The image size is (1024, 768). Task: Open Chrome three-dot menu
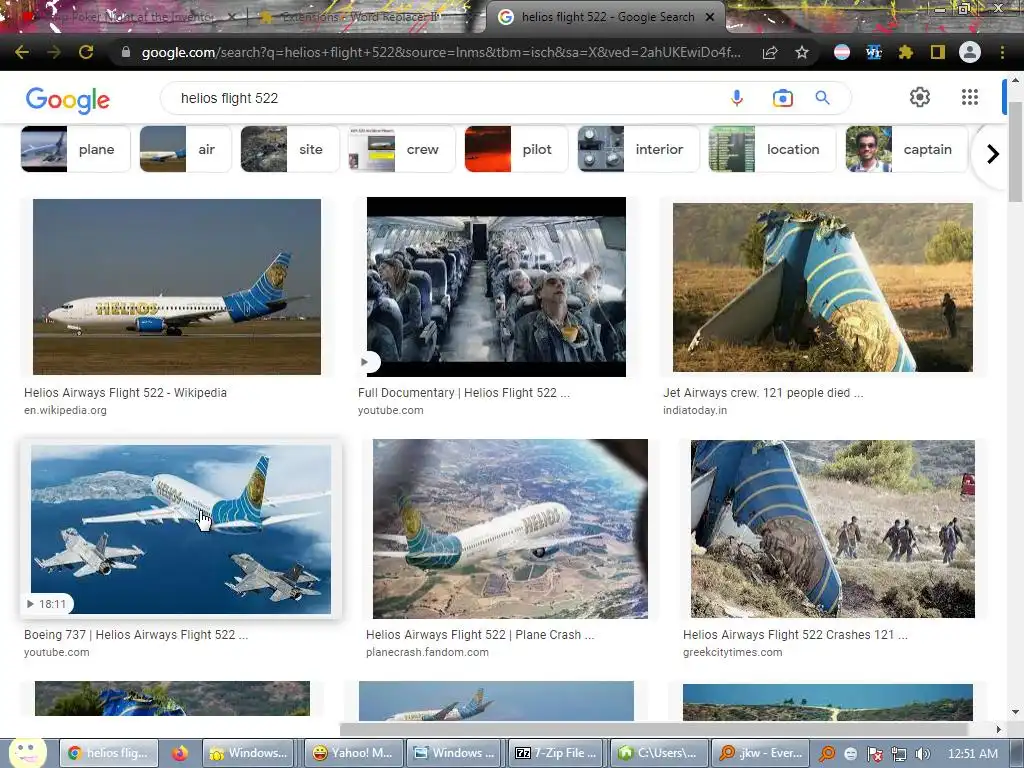pyautogui.click(x=1002, y=52)
